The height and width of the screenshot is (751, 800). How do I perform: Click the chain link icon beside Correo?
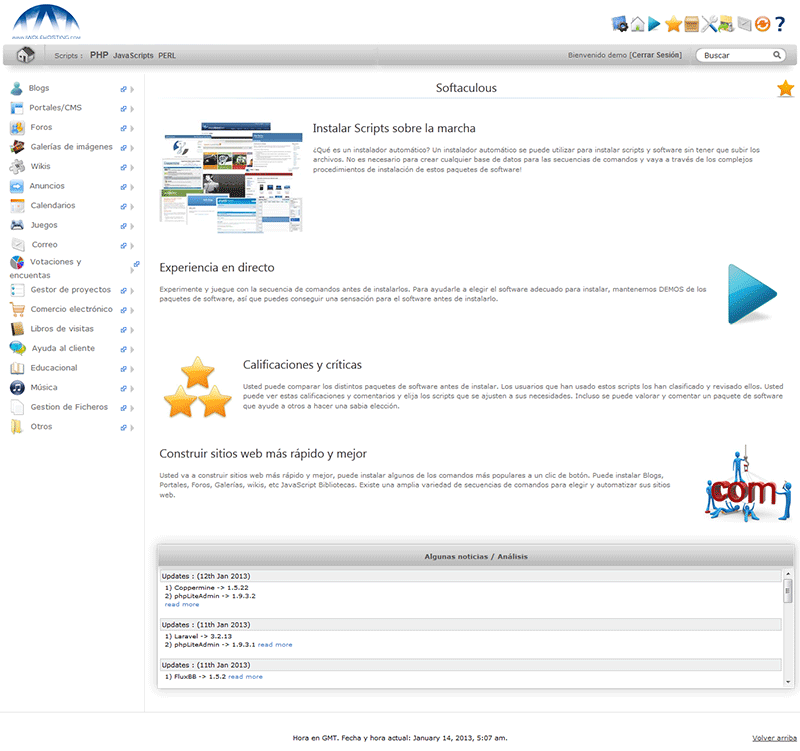tap(123, 245)
